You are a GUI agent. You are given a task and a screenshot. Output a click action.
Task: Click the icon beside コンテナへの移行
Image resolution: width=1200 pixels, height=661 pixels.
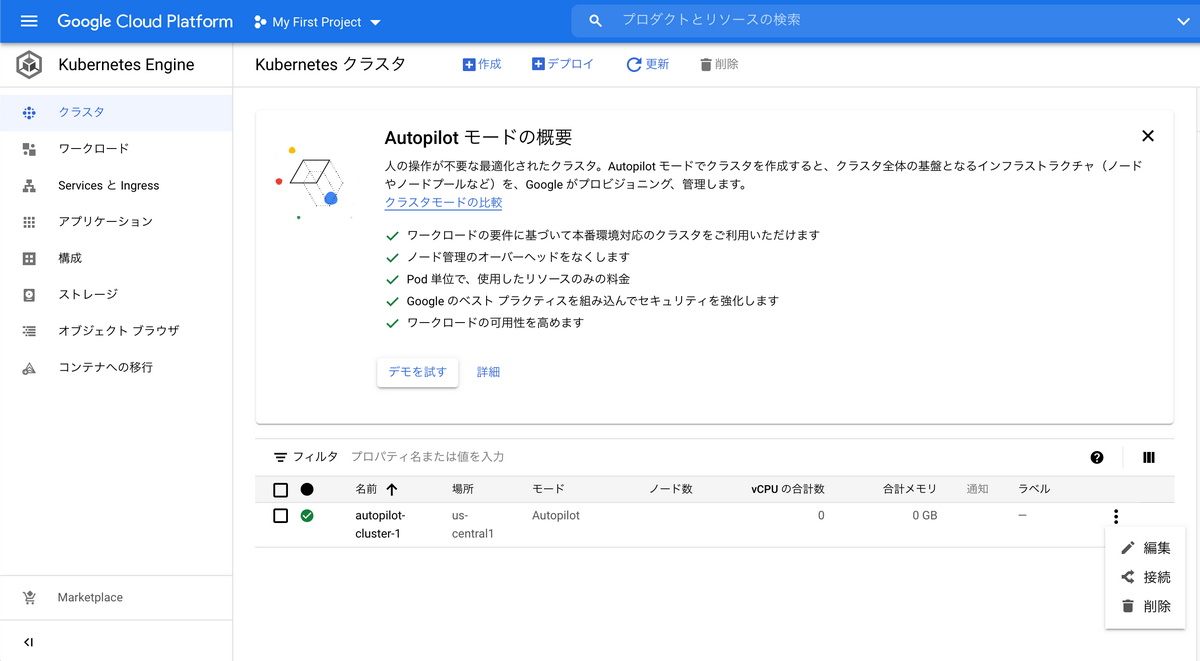click(29, 368)
